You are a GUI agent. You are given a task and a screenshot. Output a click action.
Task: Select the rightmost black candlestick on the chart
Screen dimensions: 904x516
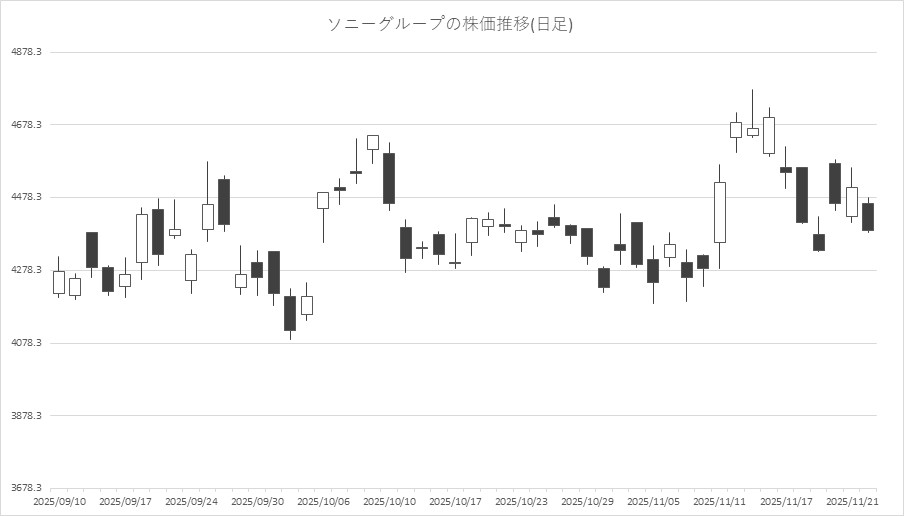click(x=868, y=217)
